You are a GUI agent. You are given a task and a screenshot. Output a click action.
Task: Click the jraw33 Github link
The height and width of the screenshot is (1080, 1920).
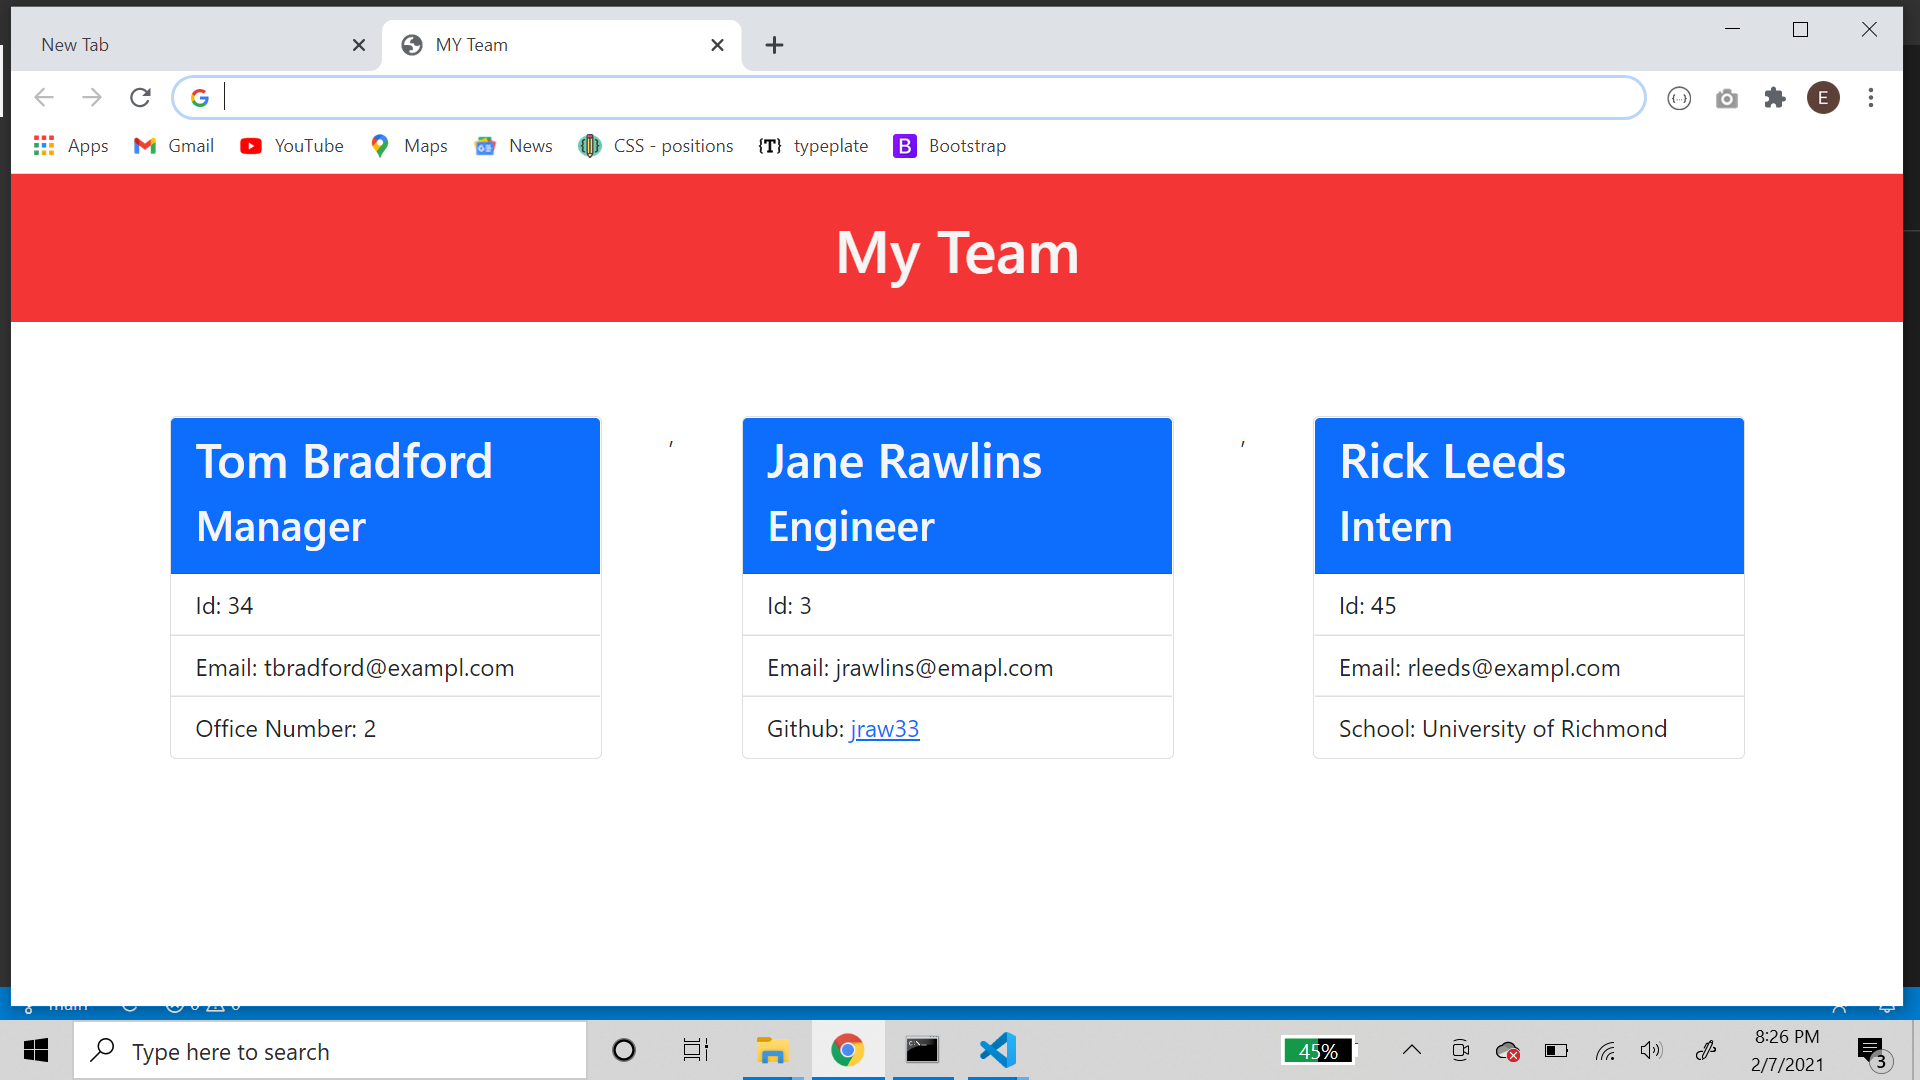click(884, 729)
